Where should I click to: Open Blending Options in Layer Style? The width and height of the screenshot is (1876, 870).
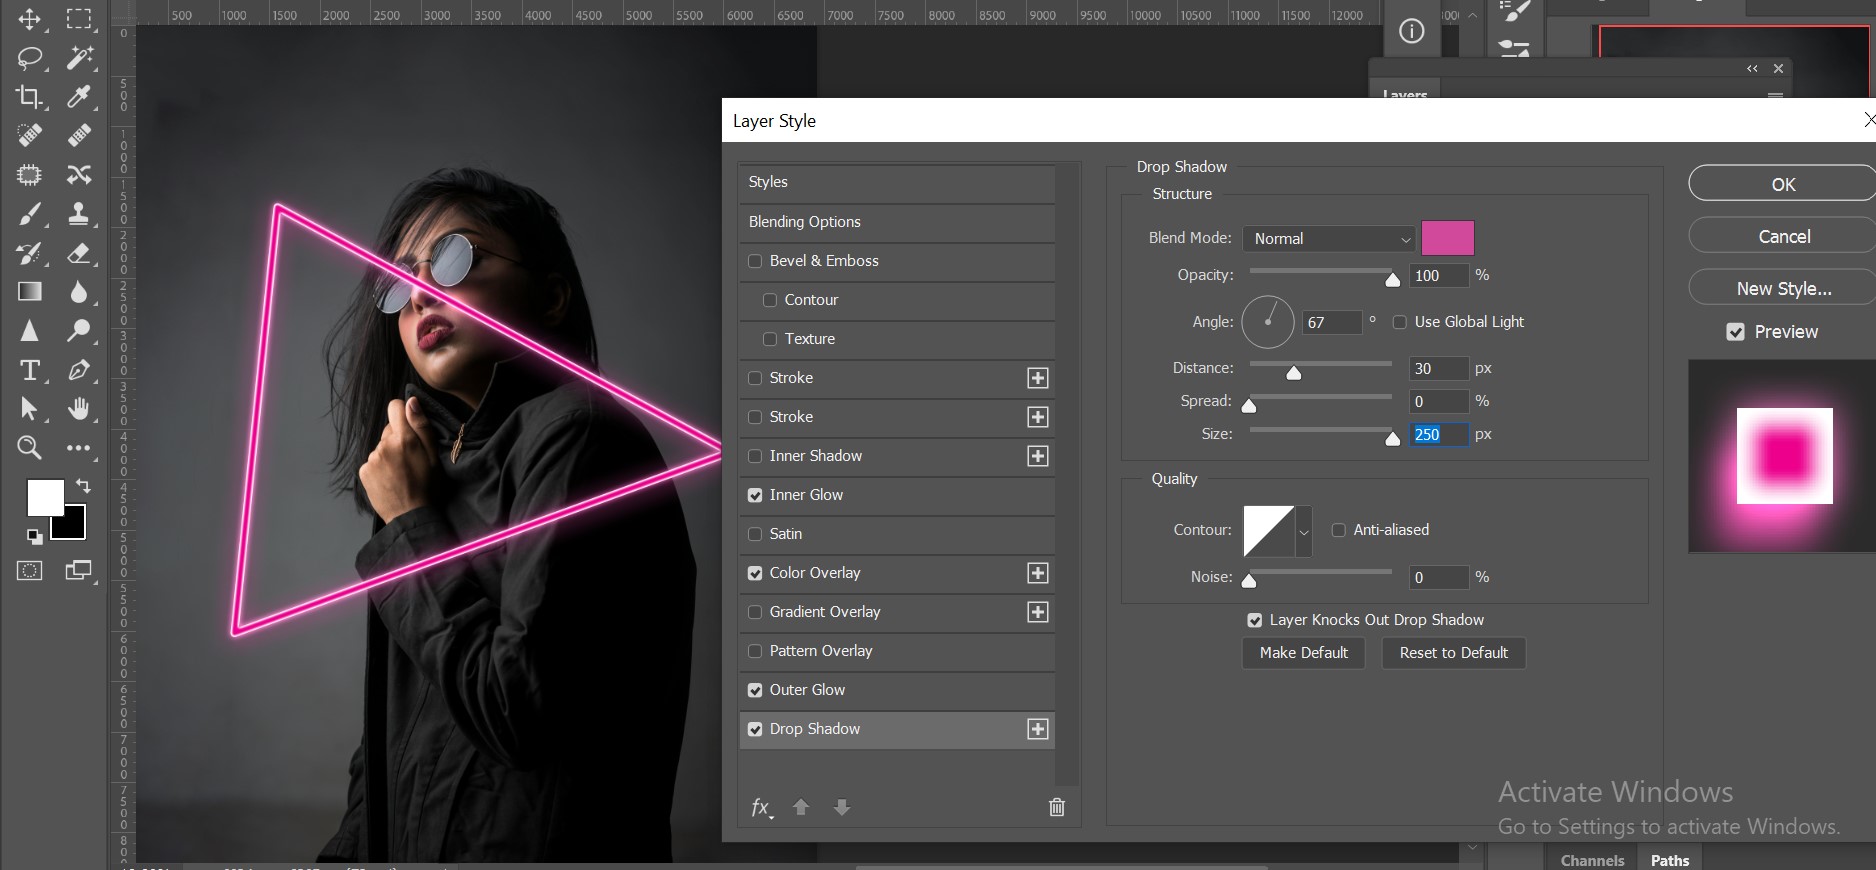[897, 222]
